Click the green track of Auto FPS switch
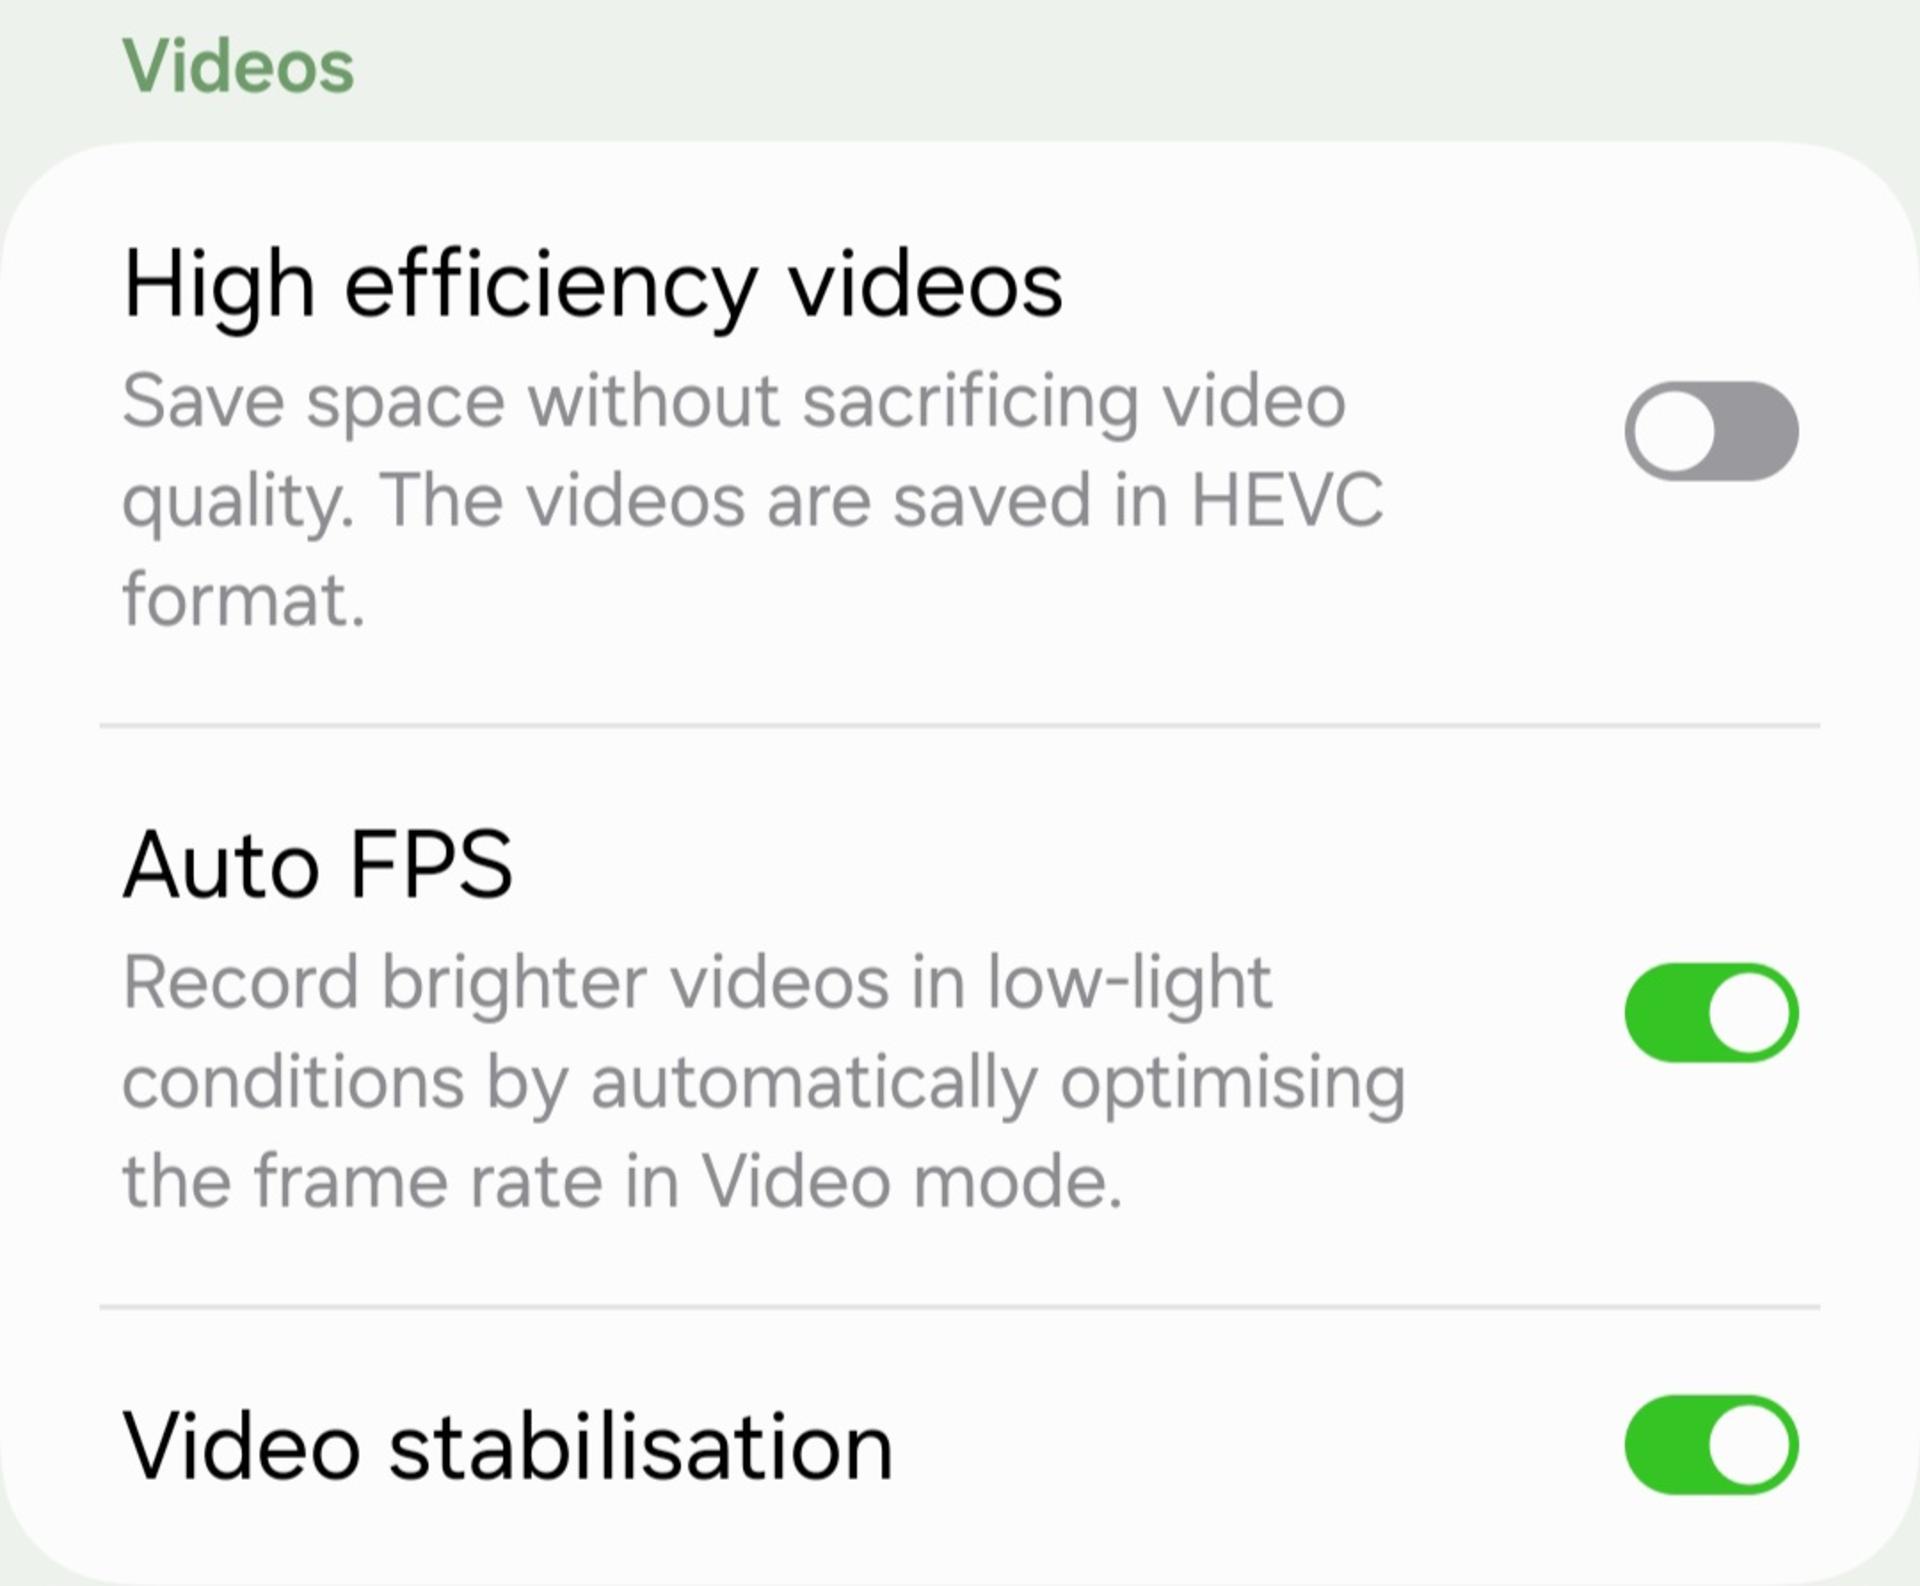The width and height of the screenshot is (1920, 1586). [x=1665, y=1012]
